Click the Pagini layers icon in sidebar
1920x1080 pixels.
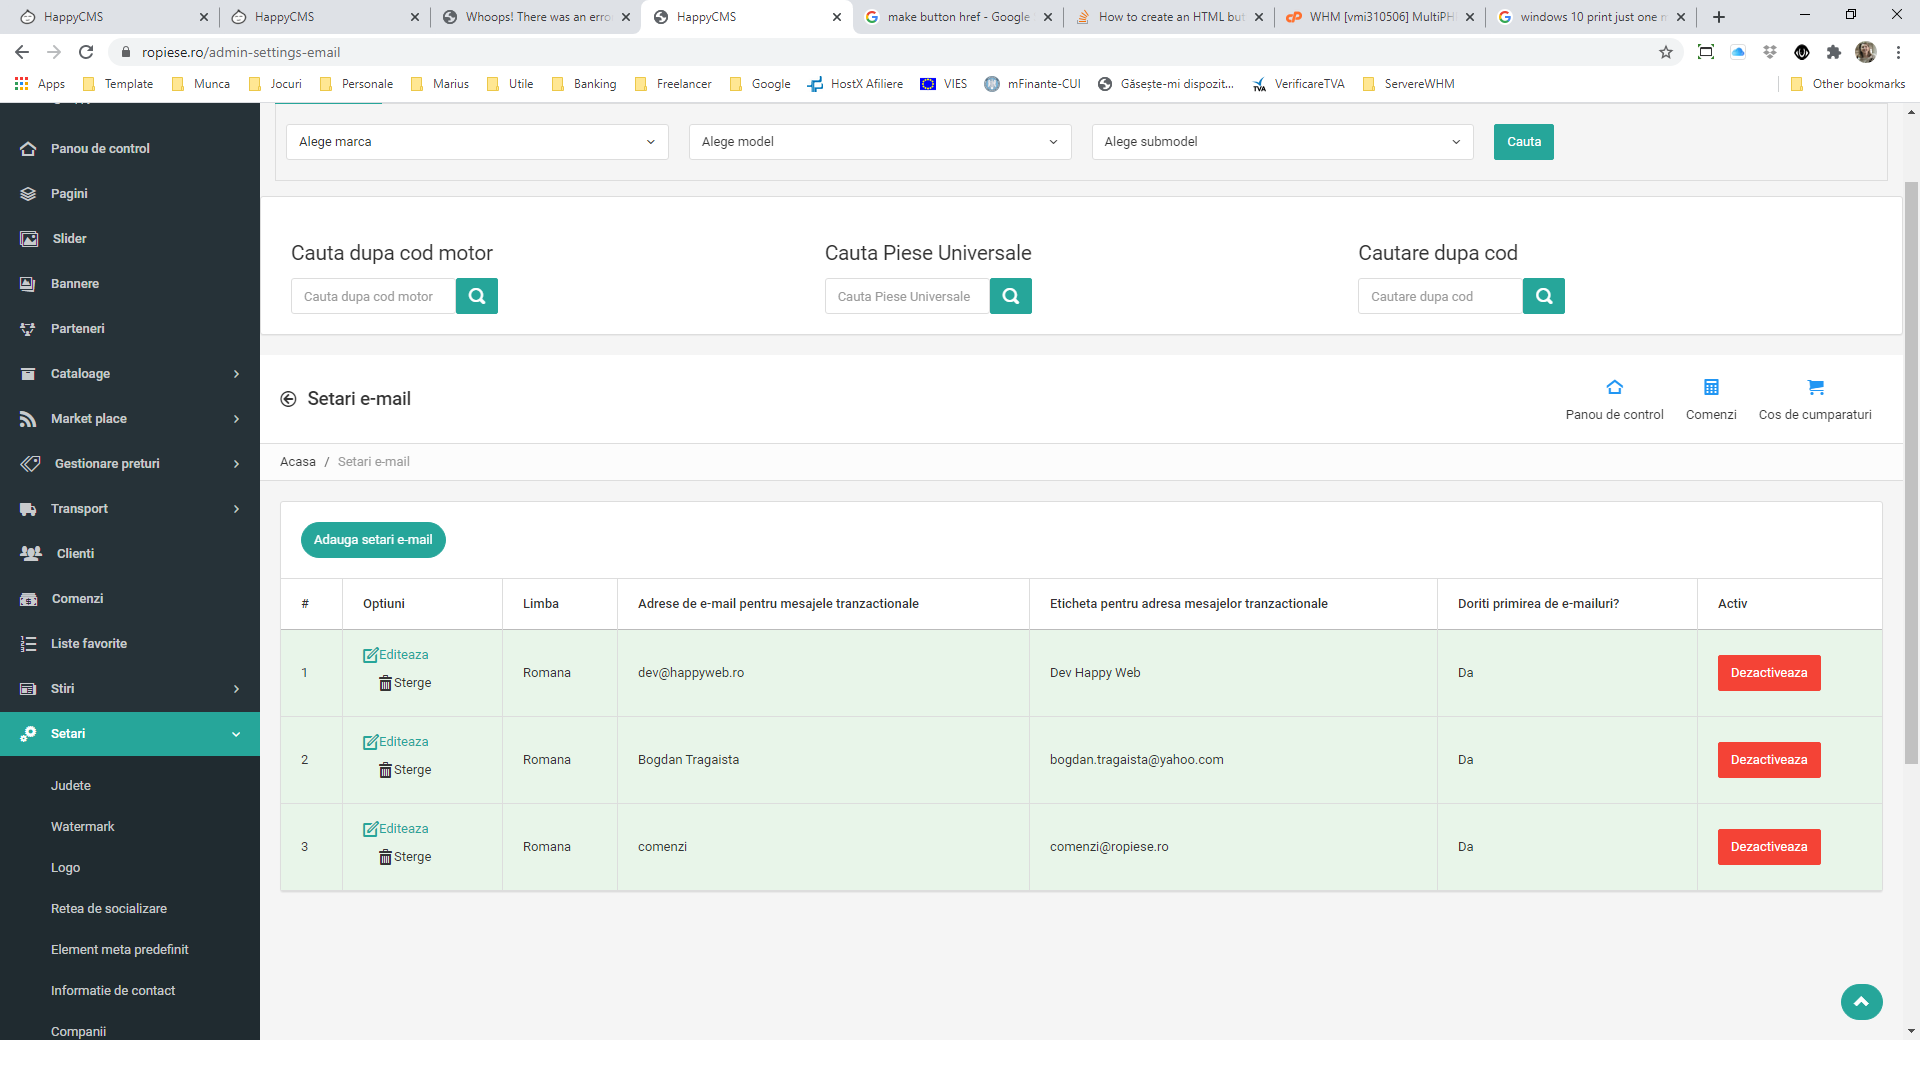pos(28,194)
